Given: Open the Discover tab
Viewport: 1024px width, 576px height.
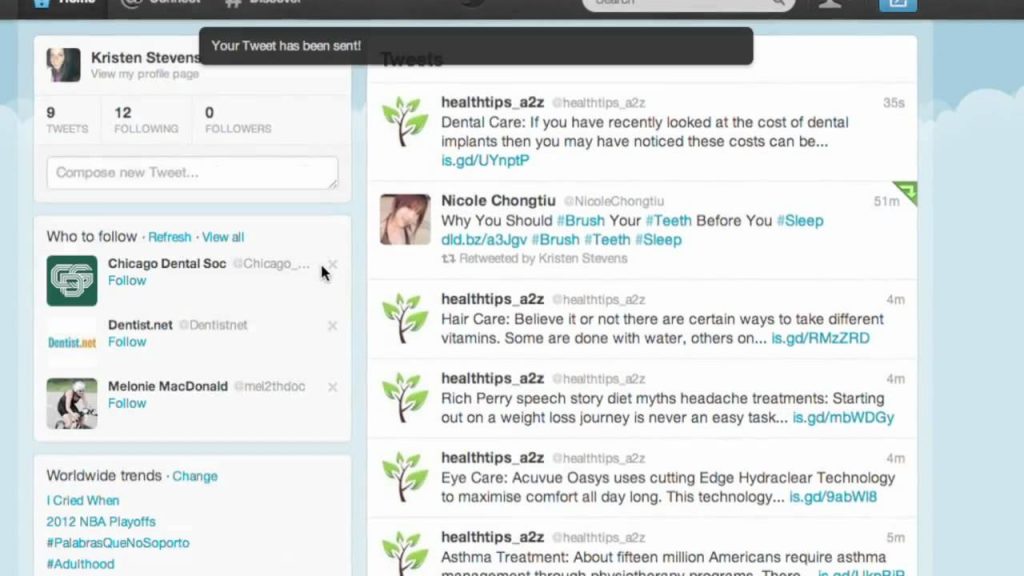Looking at the screenshot, I should pyautogui.click(x=263, y=3).
